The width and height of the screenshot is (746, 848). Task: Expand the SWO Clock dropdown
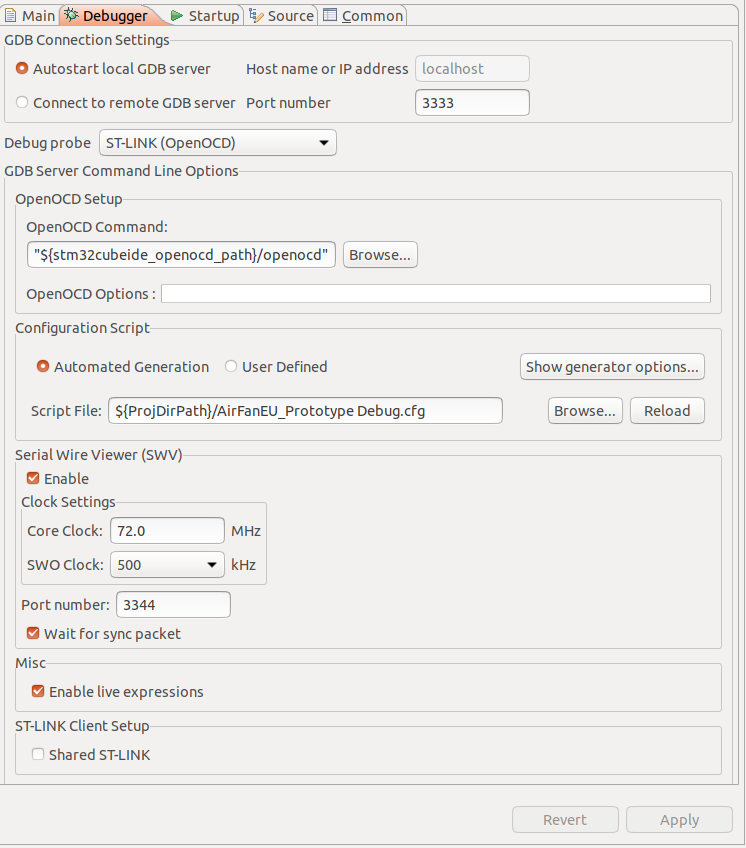coord(167,565)
